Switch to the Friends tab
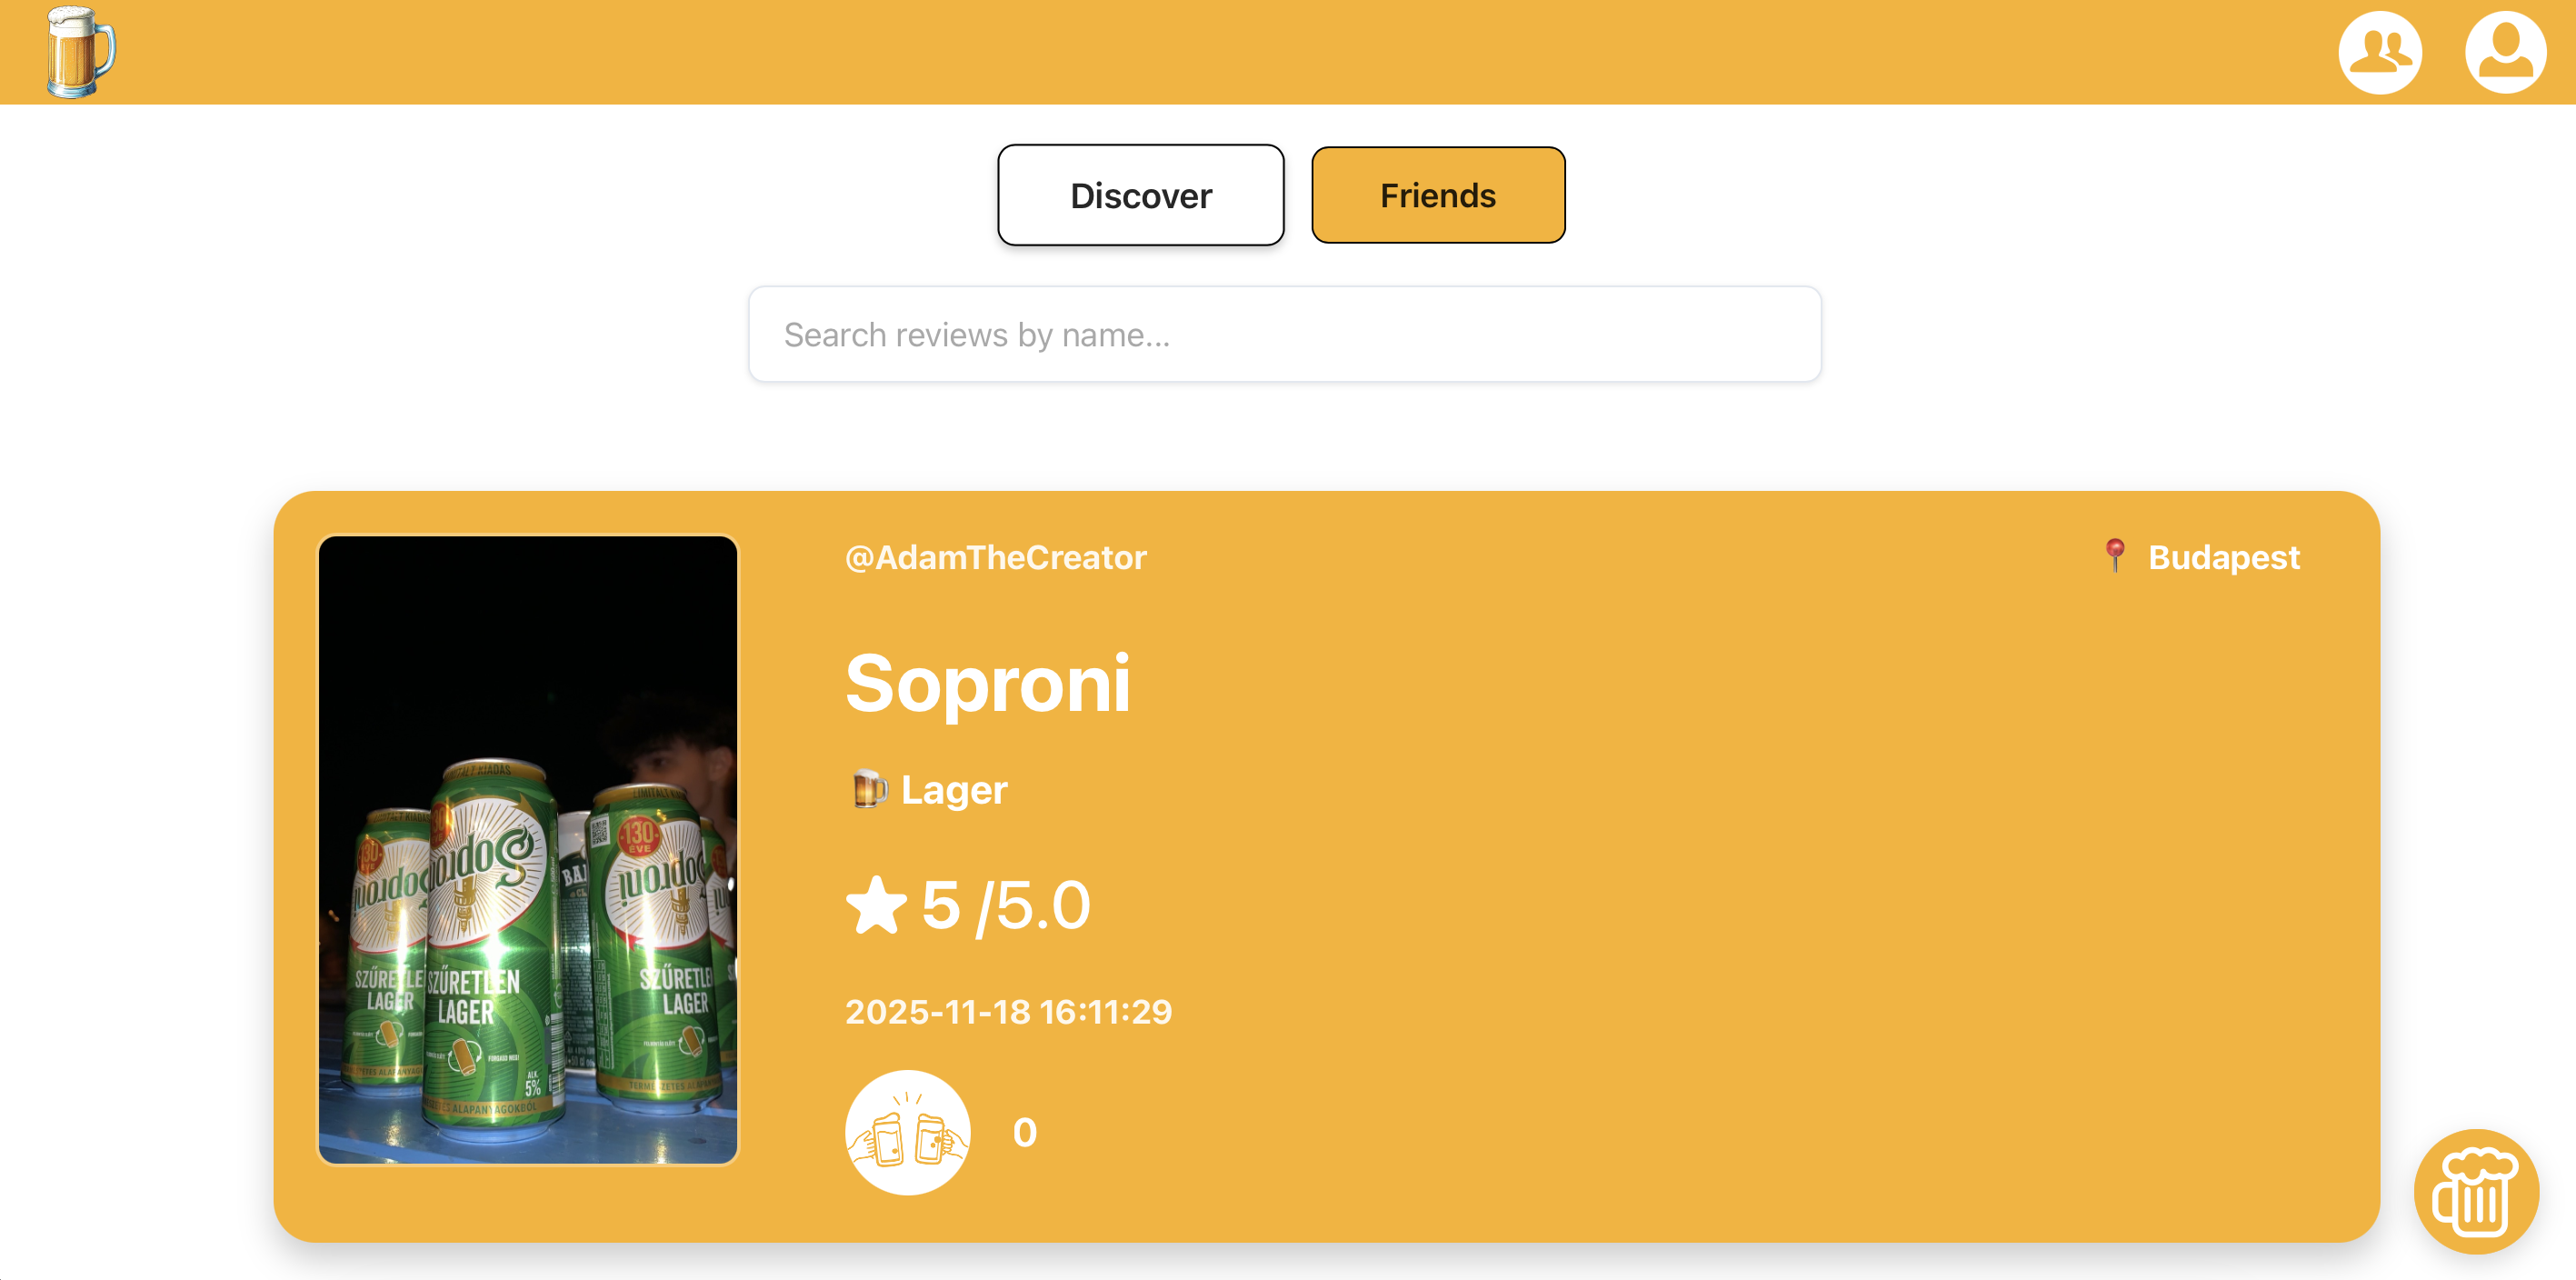The width and height of the screenshot is (2576, 1280). tap(1437, 195)
